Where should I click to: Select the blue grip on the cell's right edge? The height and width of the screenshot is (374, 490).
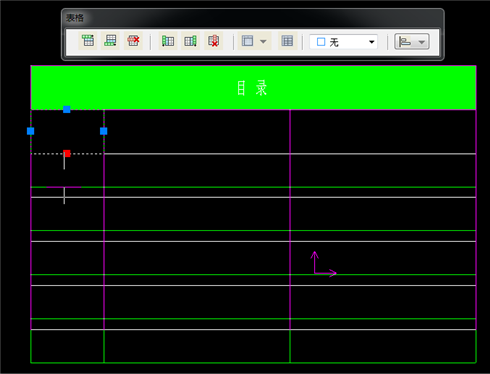tap(104, 131)
